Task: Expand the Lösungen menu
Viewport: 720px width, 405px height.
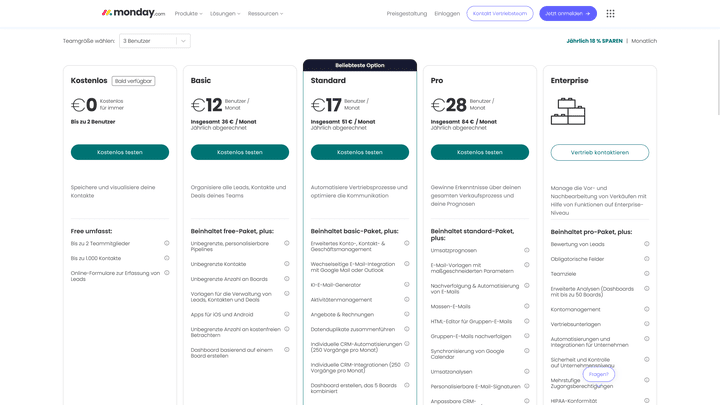Action: pos(225,14)
